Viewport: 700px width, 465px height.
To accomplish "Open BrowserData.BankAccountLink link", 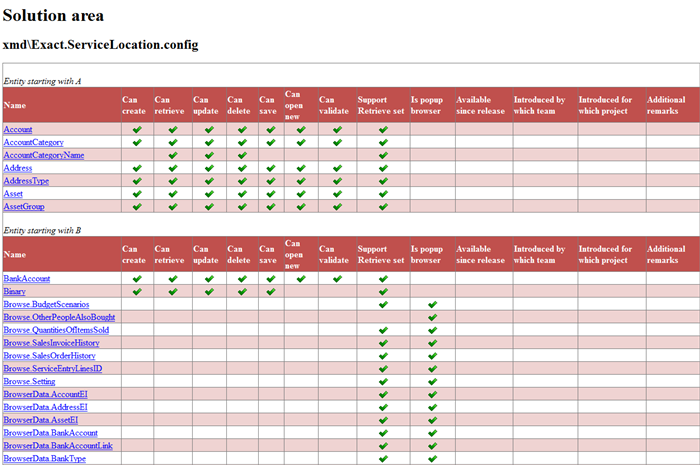I will 58,446.
